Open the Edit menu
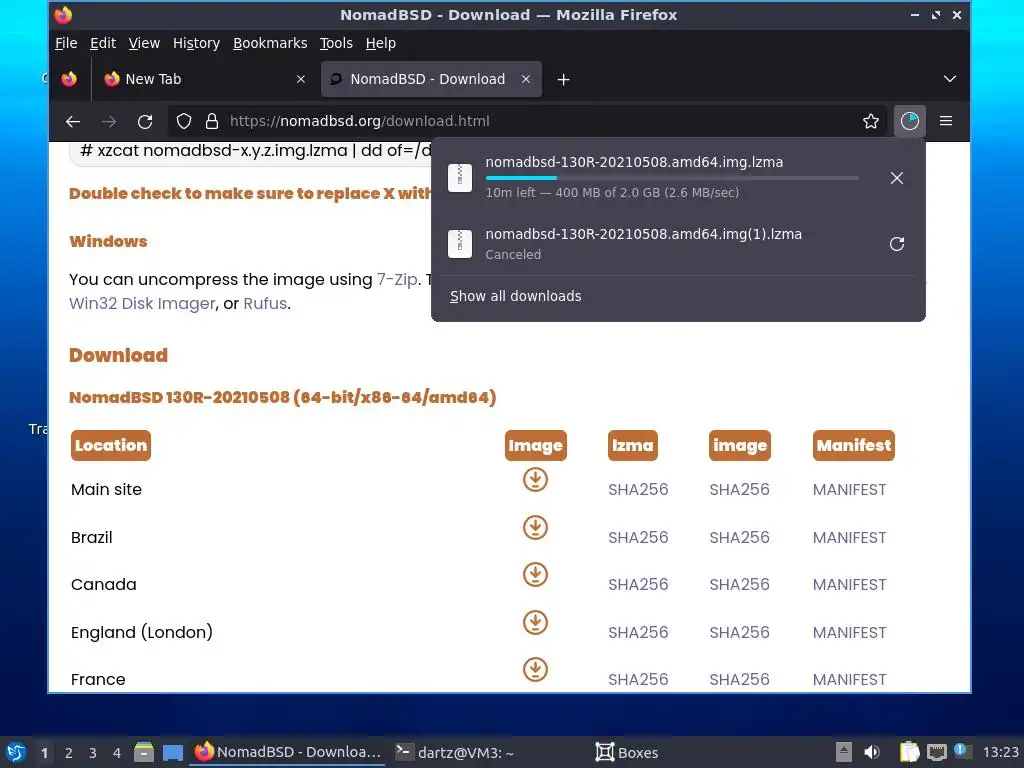This screenshot has width=1024, height=768. coord(103,43)
